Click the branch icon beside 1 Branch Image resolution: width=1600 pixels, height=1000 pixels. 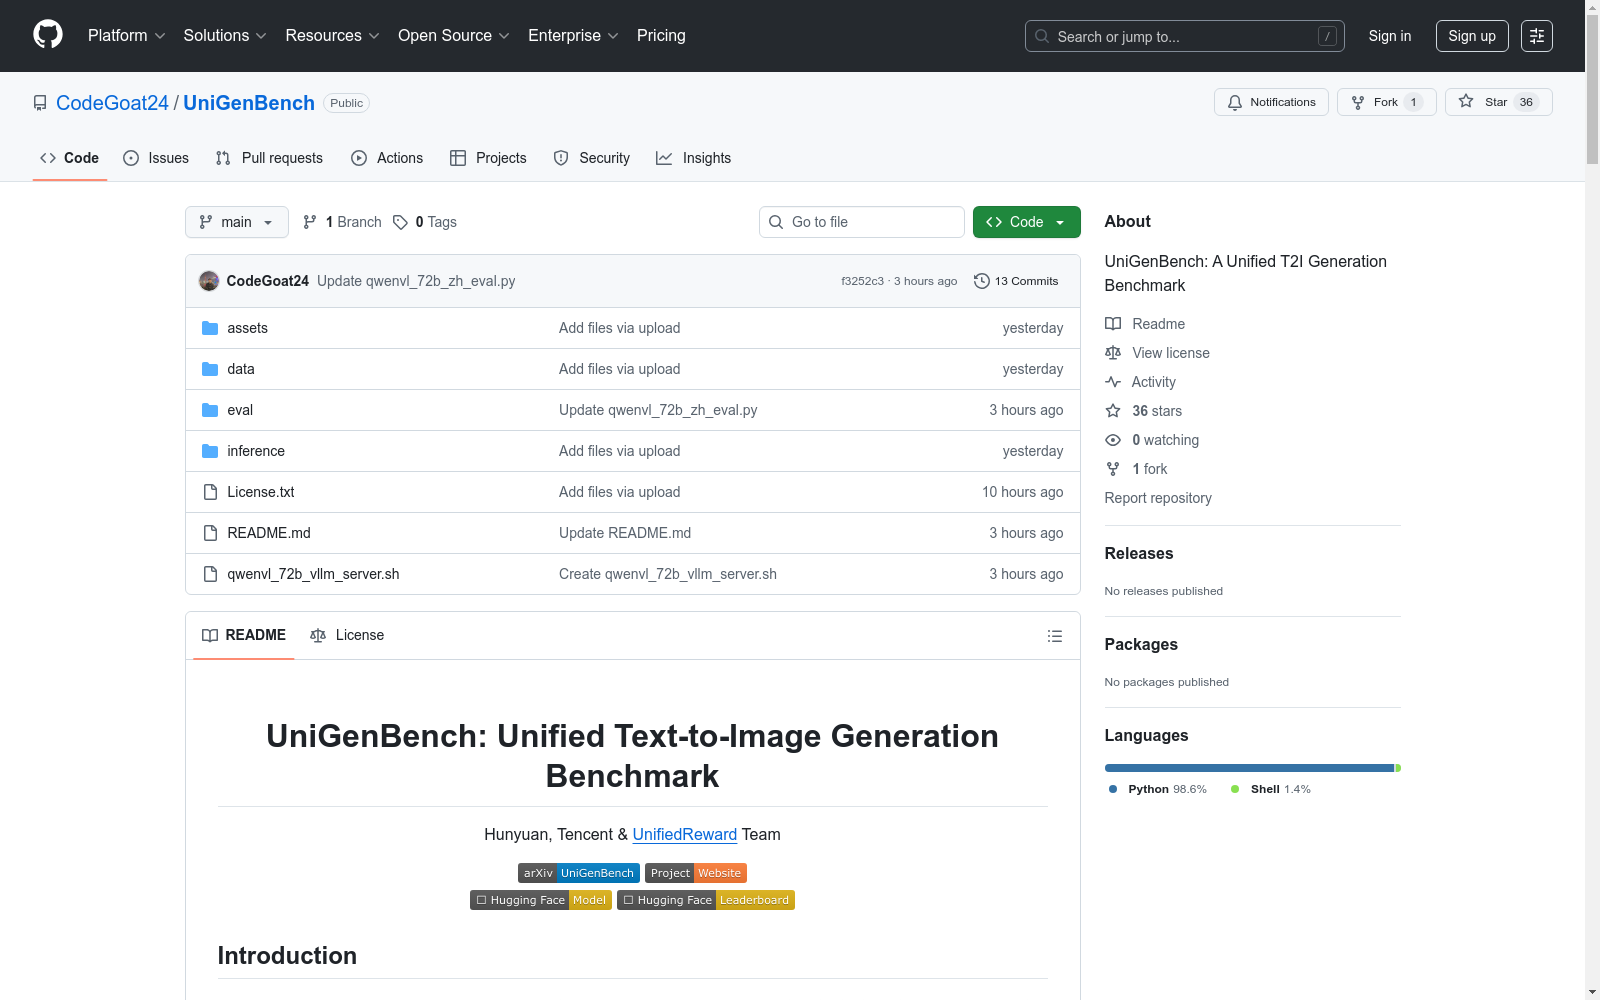pos(310,222)
